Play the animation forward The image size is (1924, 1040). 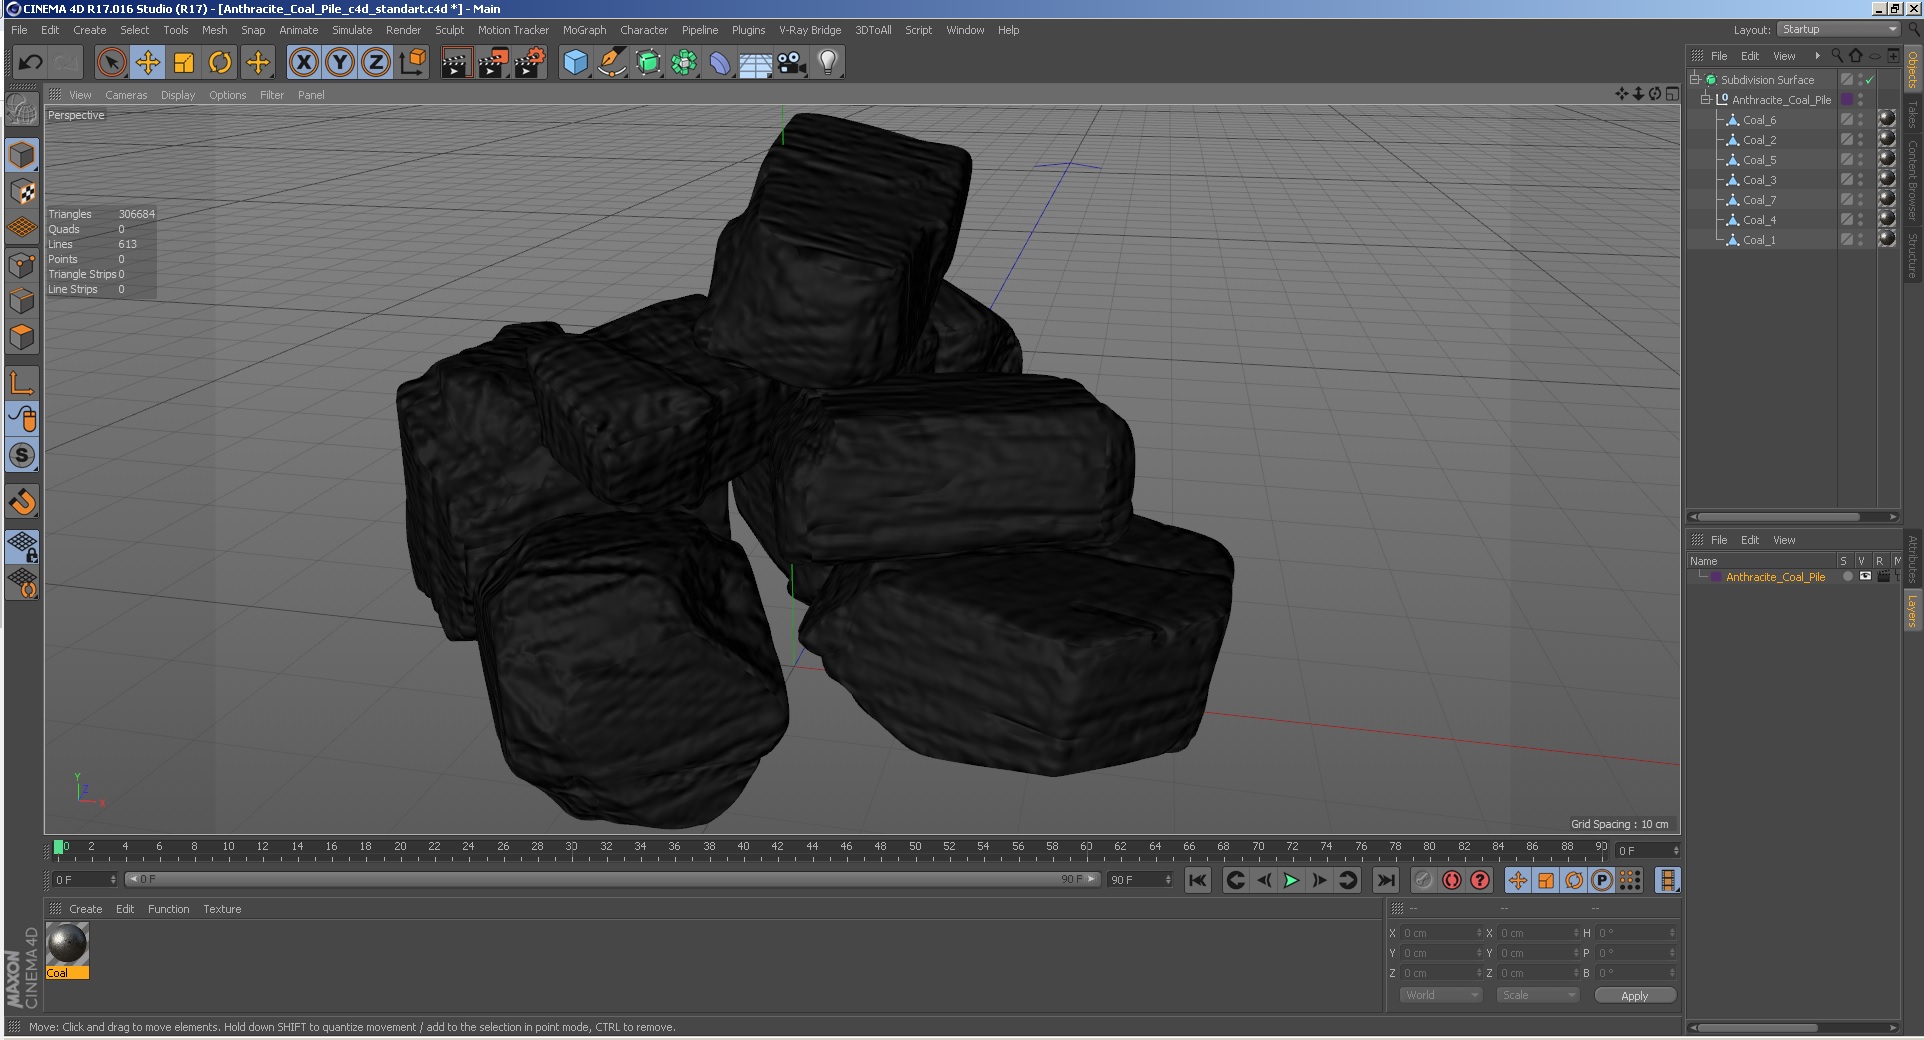[1291, 880]
